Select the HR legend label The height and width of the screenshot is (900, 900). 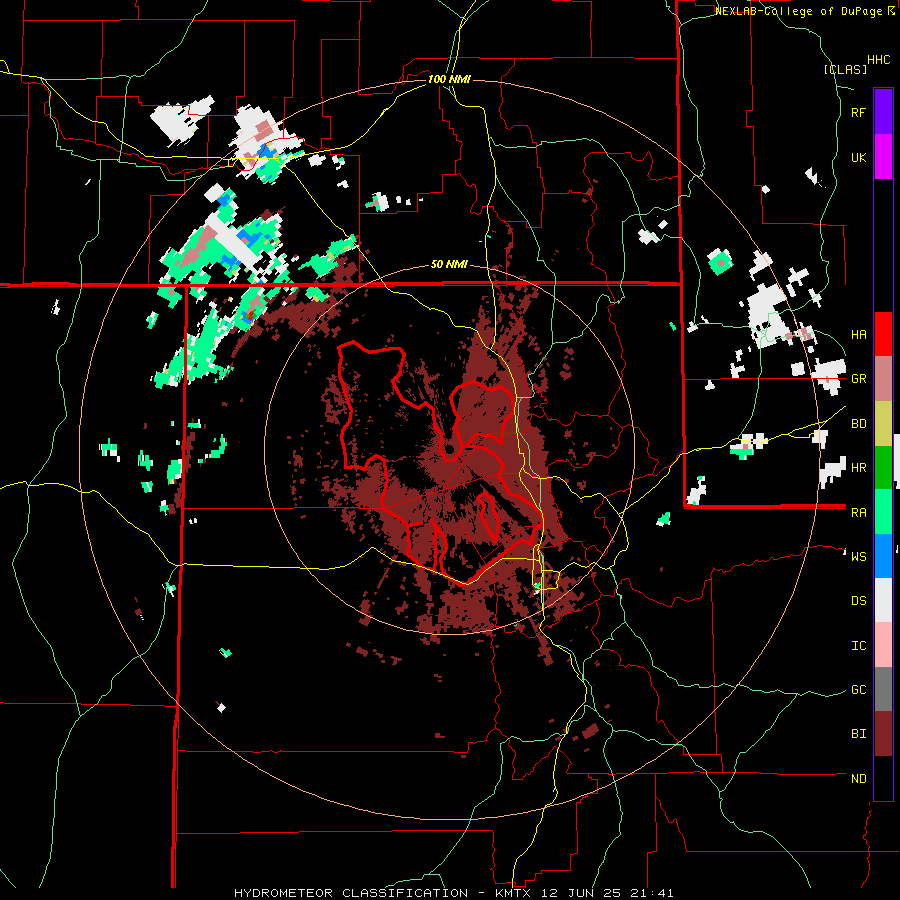pos(858,468)
